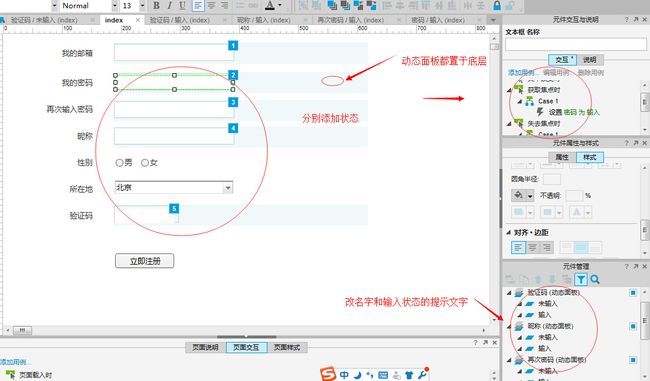The height and width of the screenshot is (381, 650).
Task: Click the Sogou skin shirt icon
Action: [x=409, y=375]
